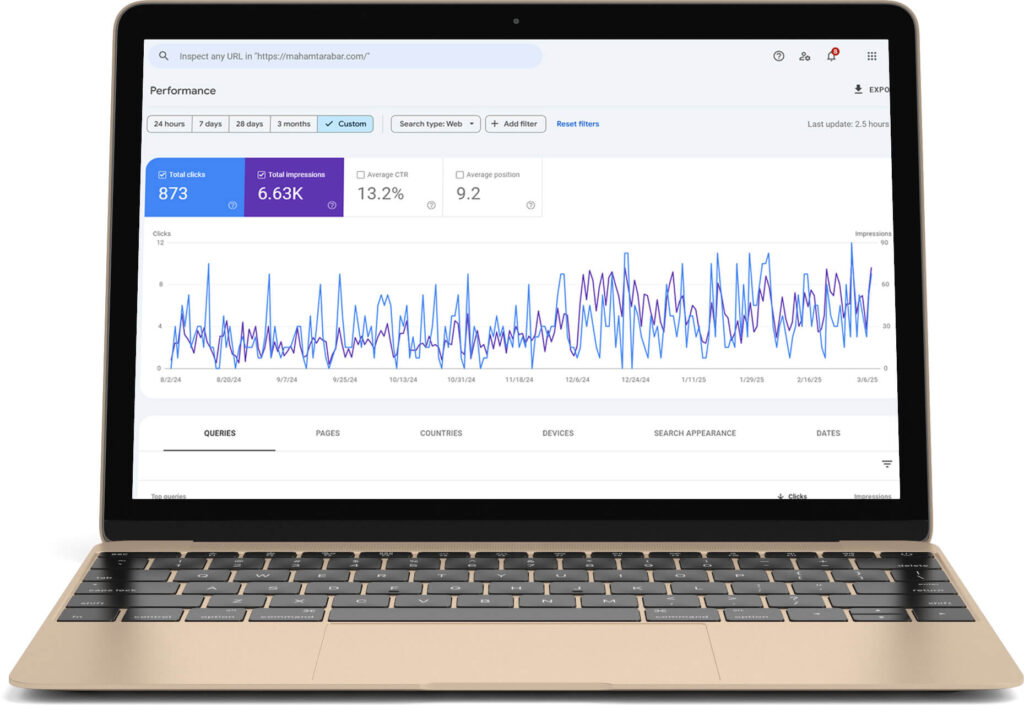Switch to the Pages tab
This screenshot has width=1024, height=705.
click(327, 433)
